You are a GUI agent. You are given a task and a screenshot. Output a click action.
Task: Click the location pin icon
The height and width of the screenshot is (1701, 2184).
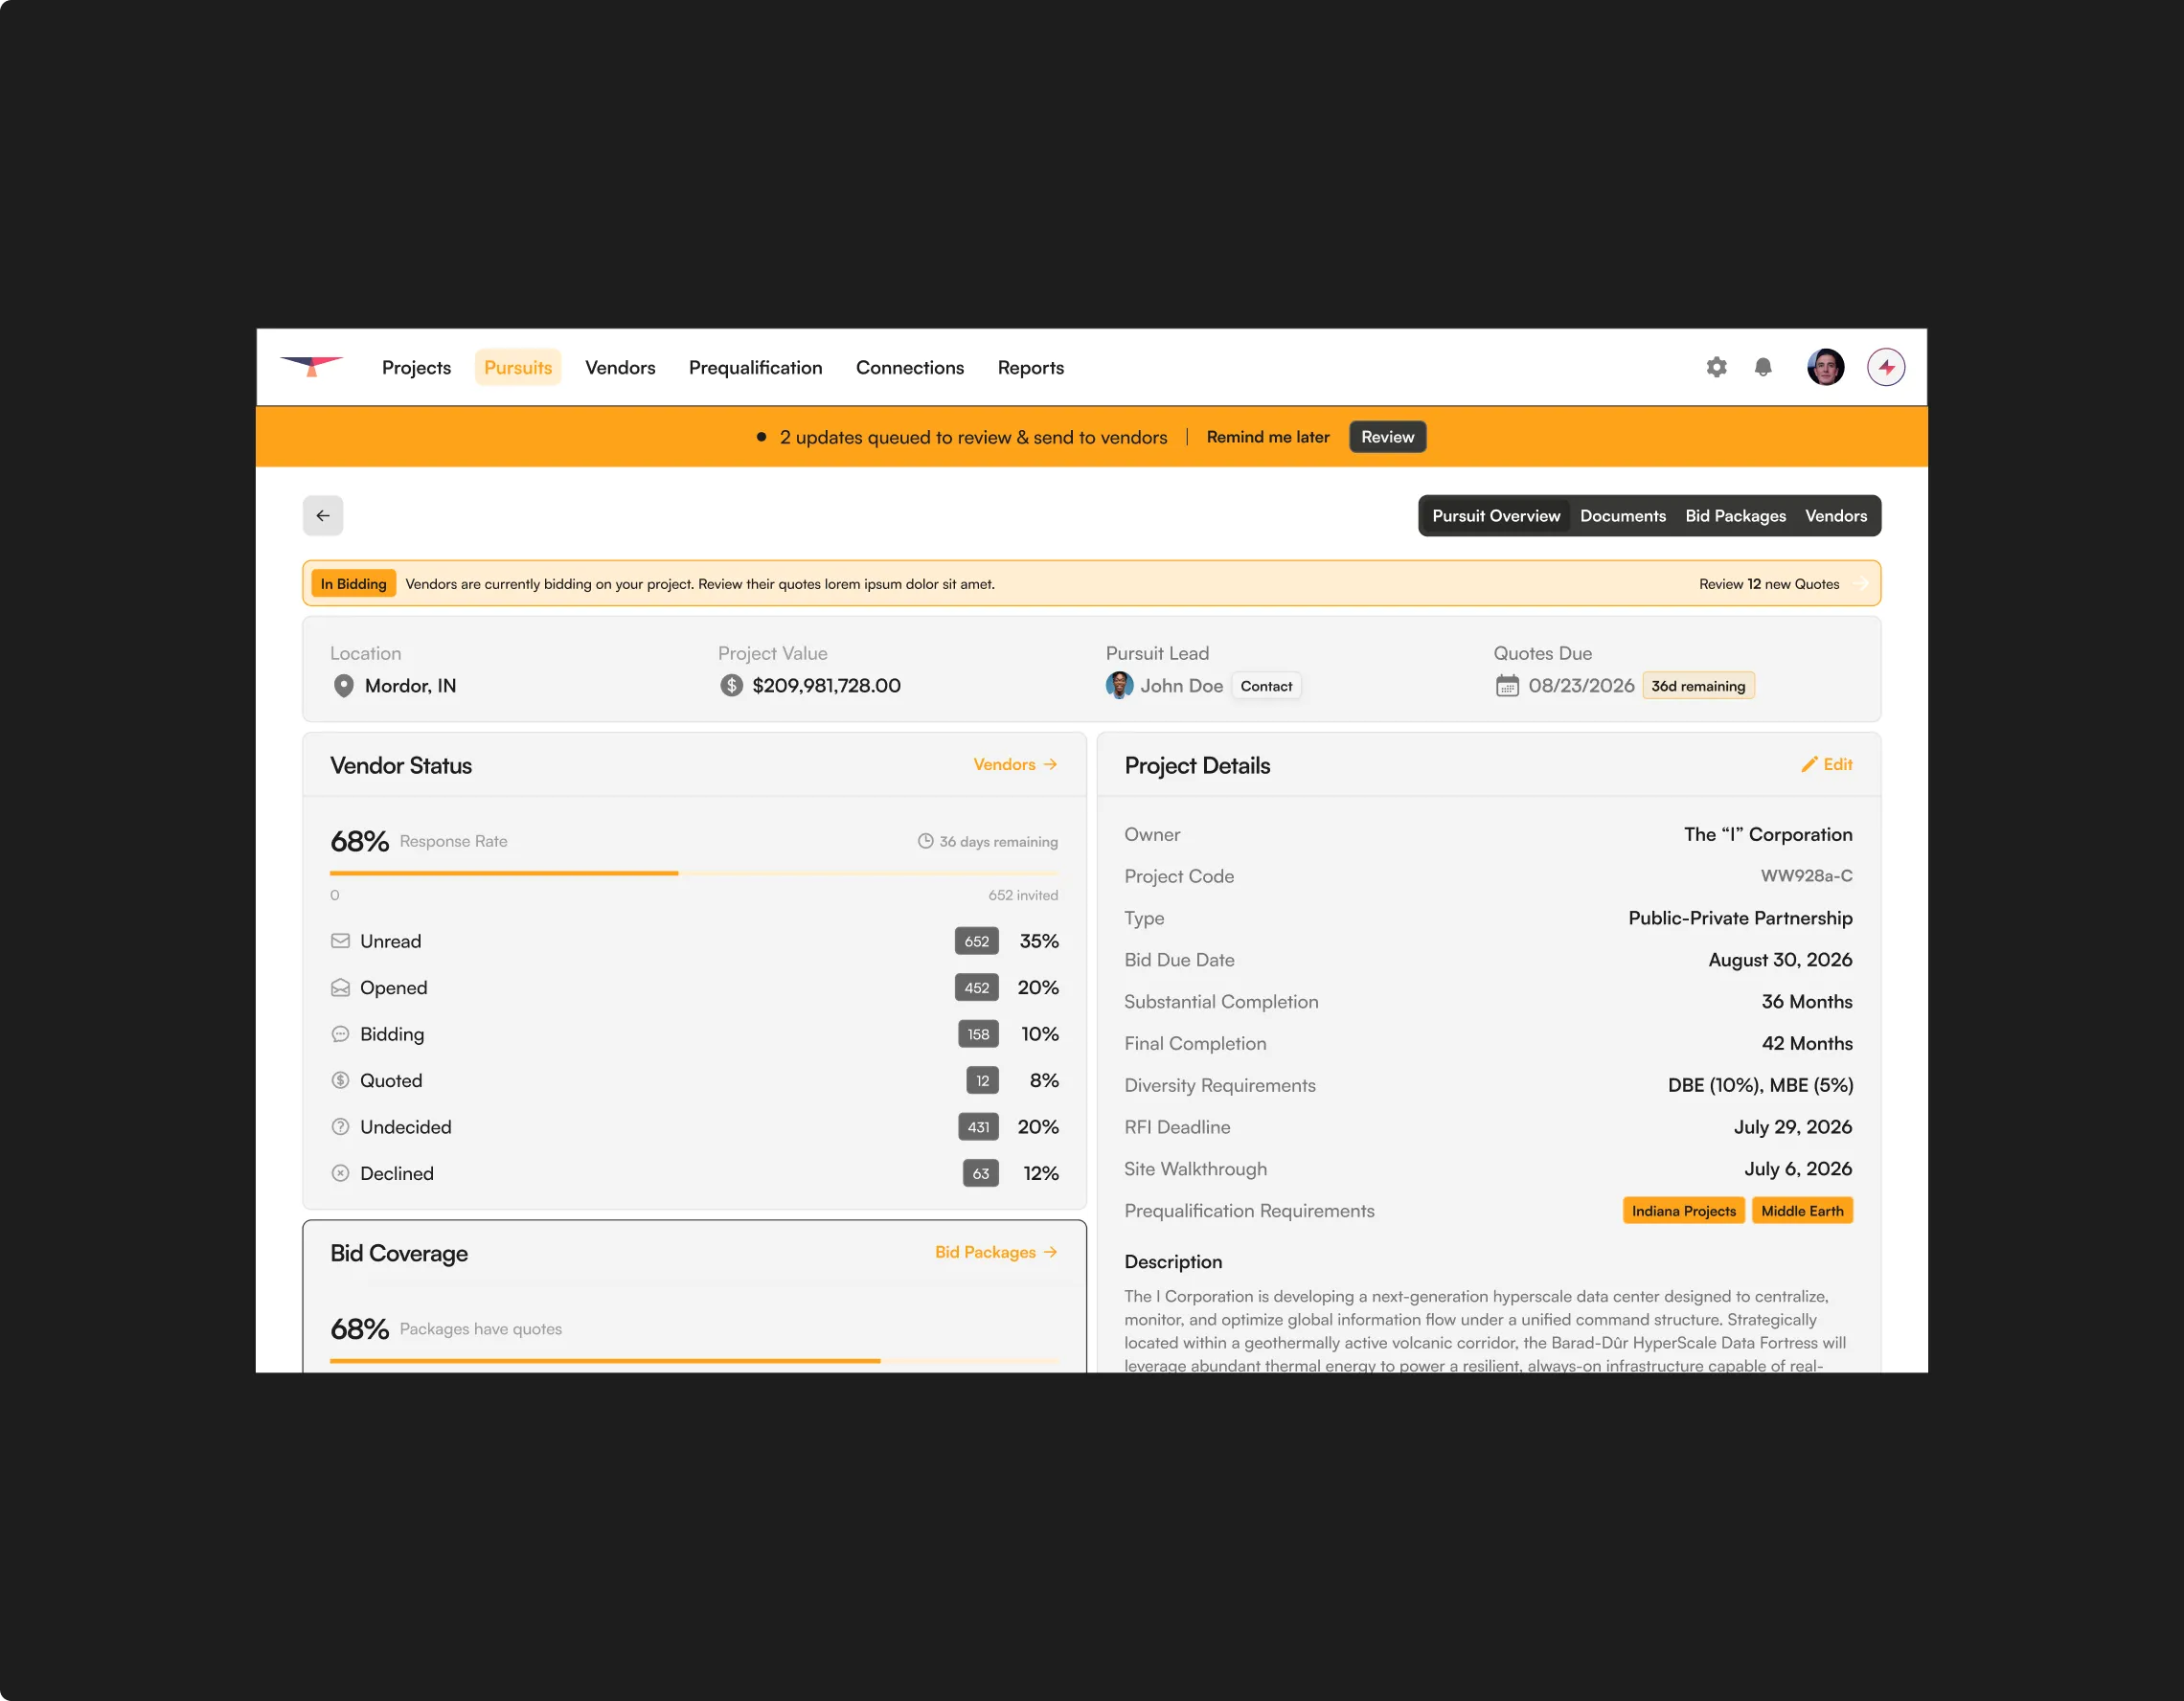343,686
